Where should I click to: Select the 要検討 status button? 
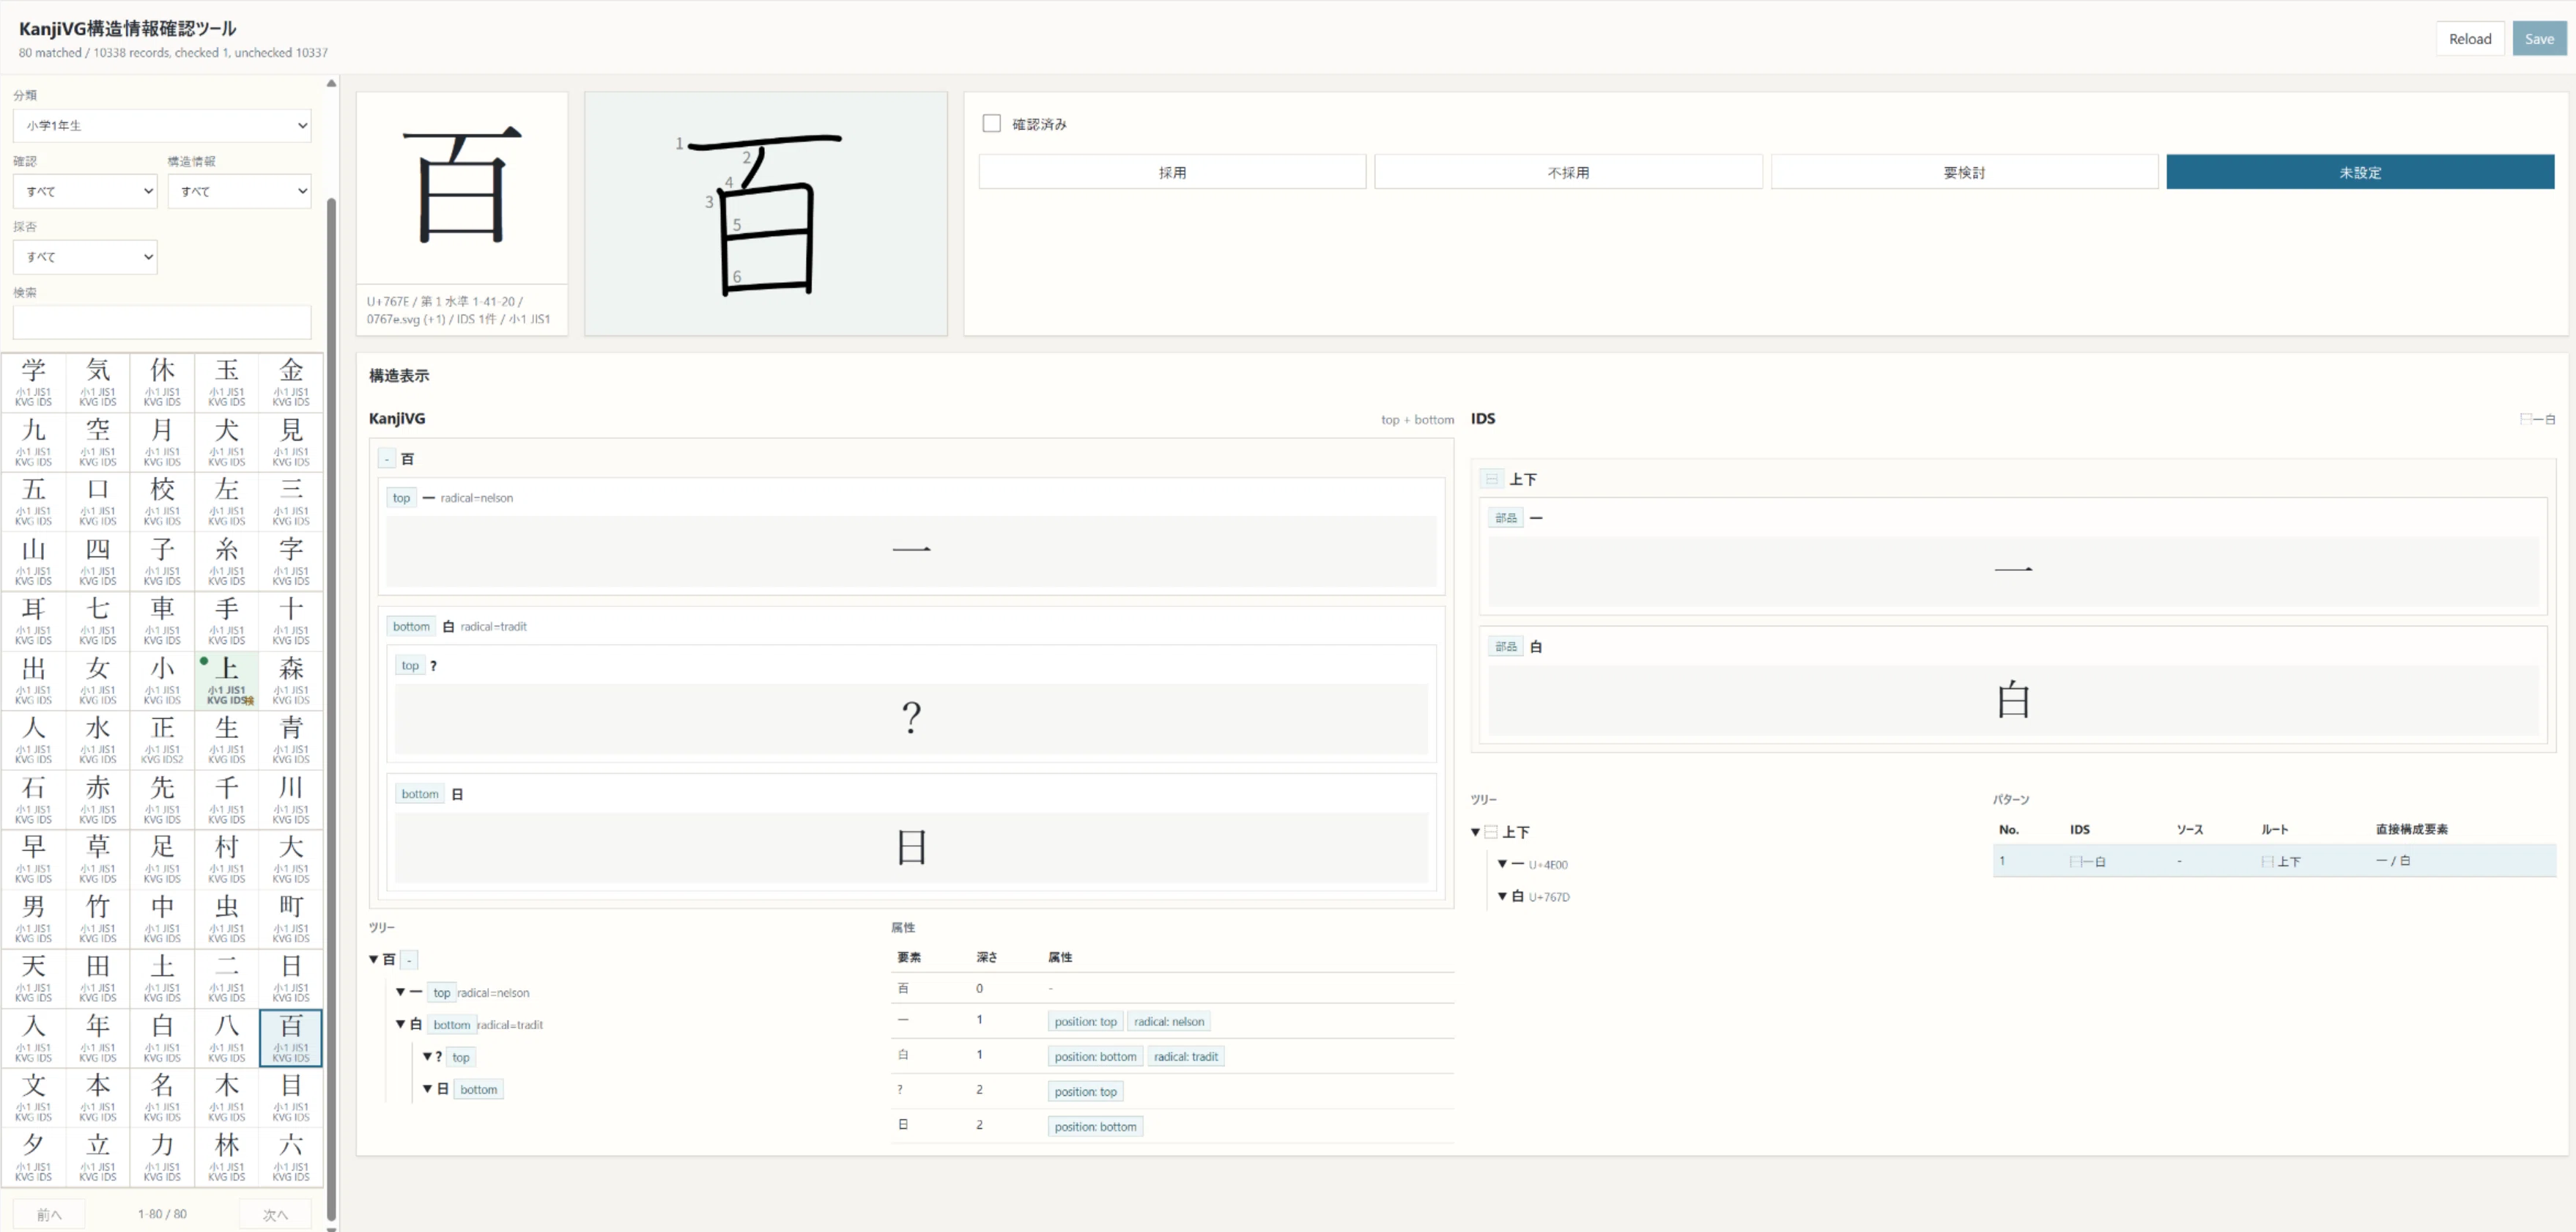(1964, 172)
